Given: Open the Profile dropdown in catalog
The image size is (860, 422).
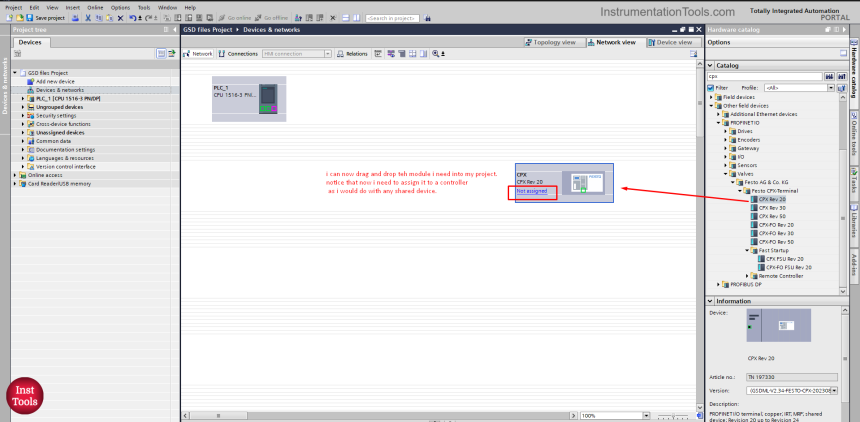Looking at the screenshot, I should pyautogui.click(x=830, y=88).
